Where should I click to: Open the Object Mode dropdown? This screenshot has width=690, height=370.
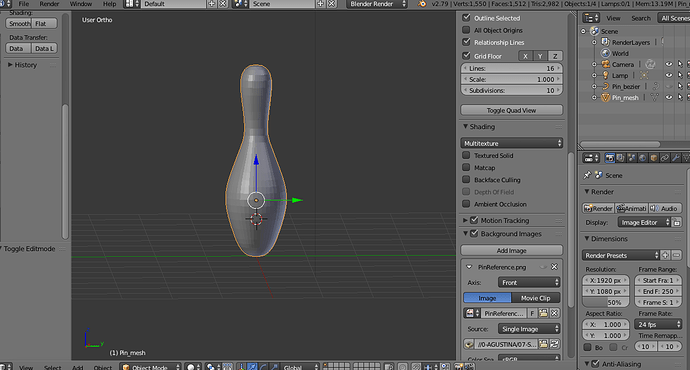tap(150, 366)
